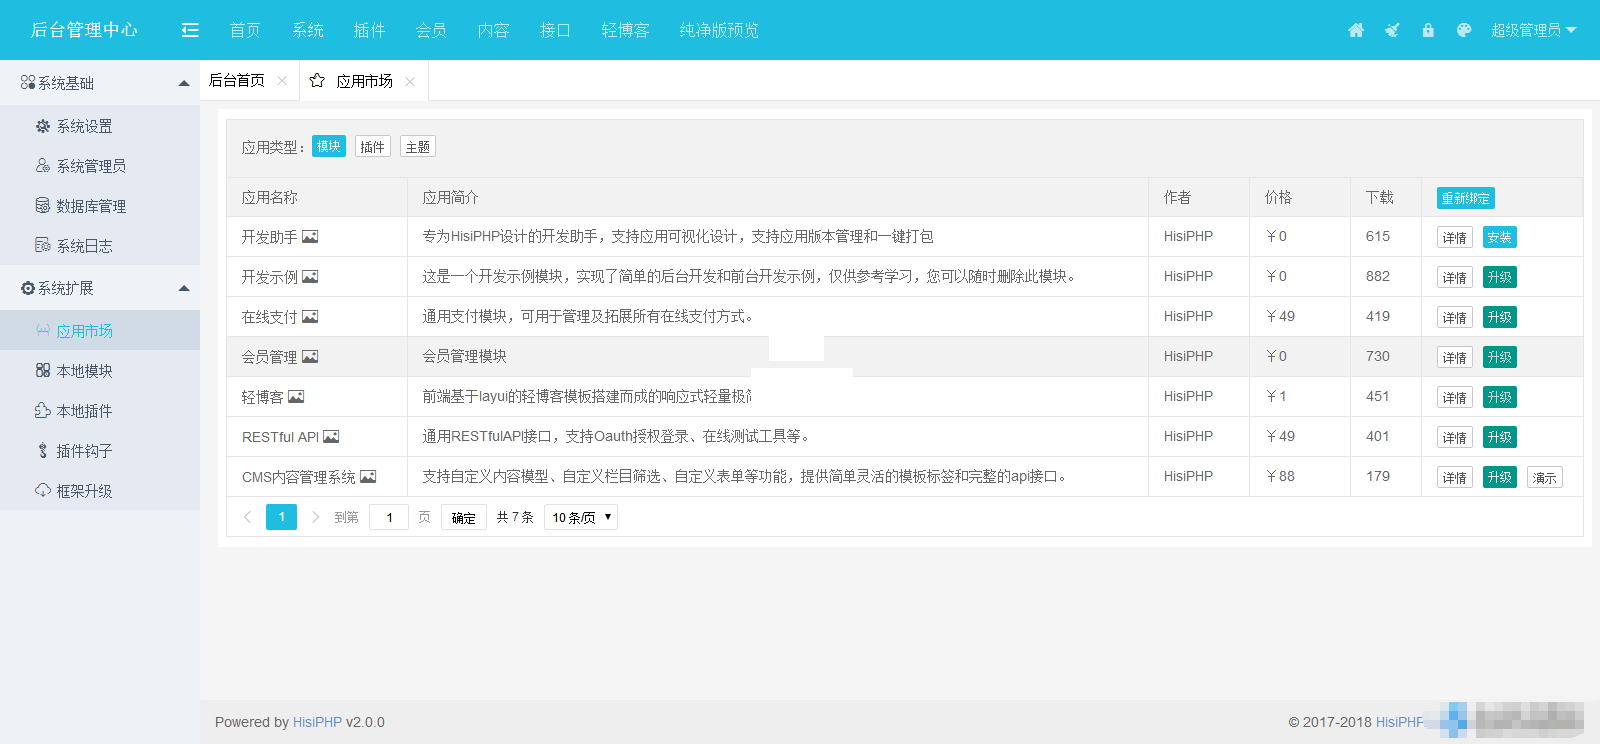Click the home icon in top bar
The image size is (1600, 744).
(x=1356, y=30)
